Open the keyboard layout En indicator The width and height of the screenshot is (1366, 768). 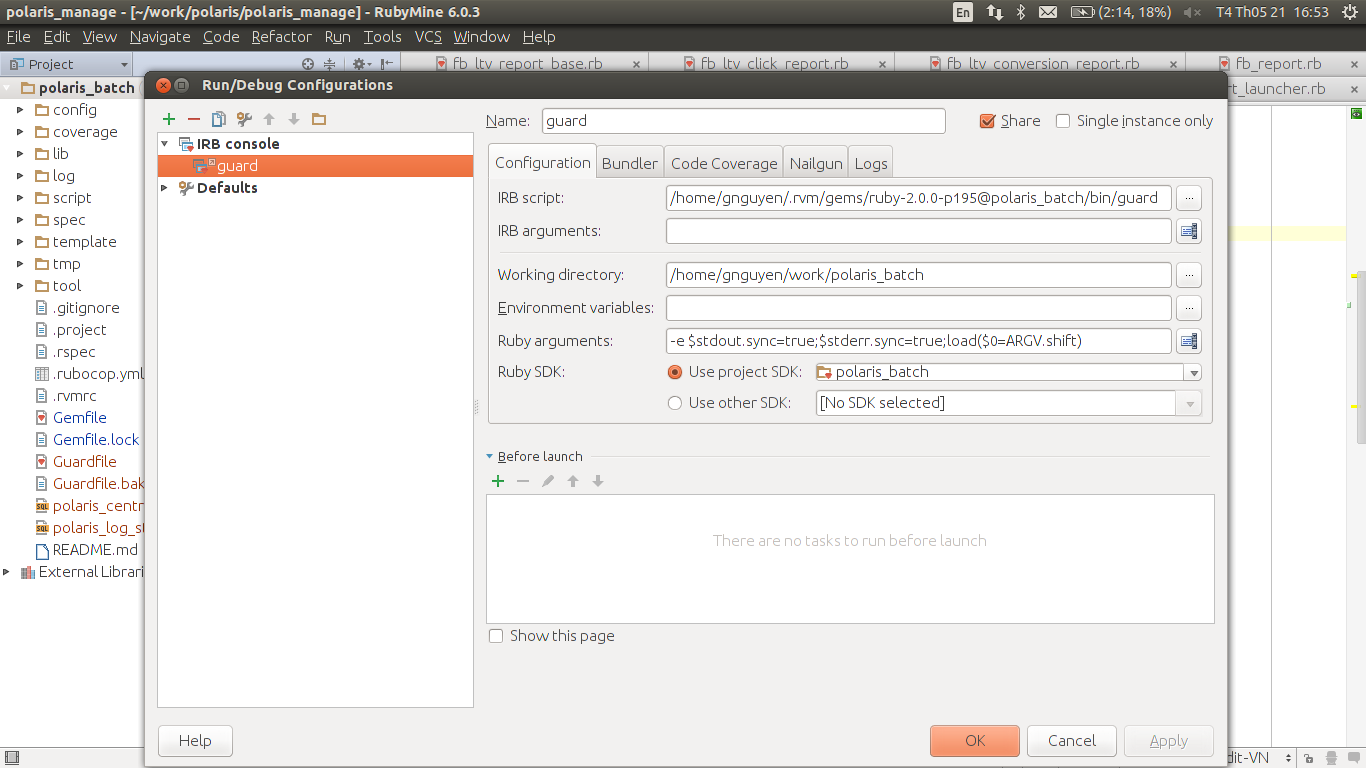click(x=963, y=12)
